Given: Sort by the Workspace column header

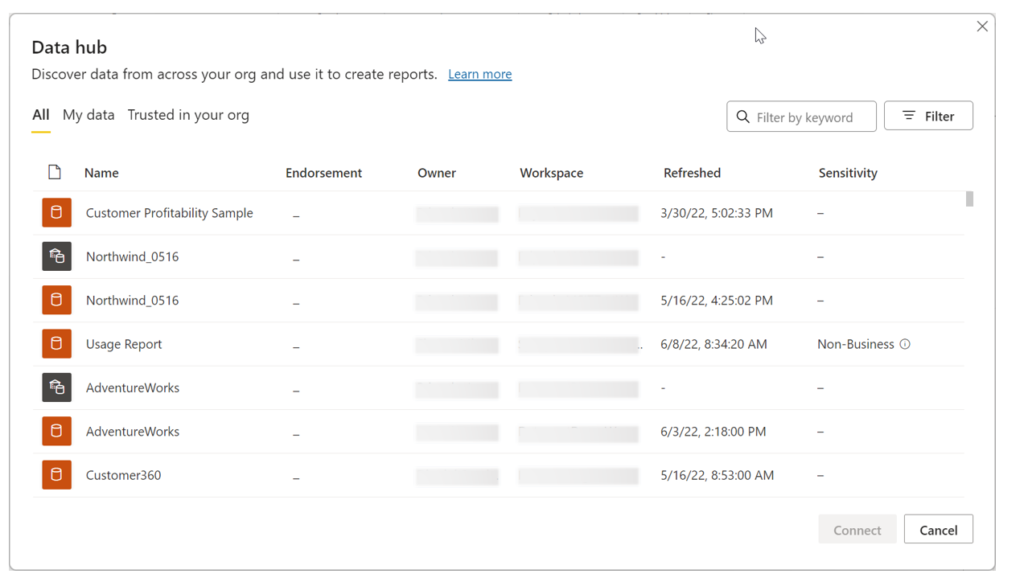Looking at the screenshot, I should coord(552,173).
